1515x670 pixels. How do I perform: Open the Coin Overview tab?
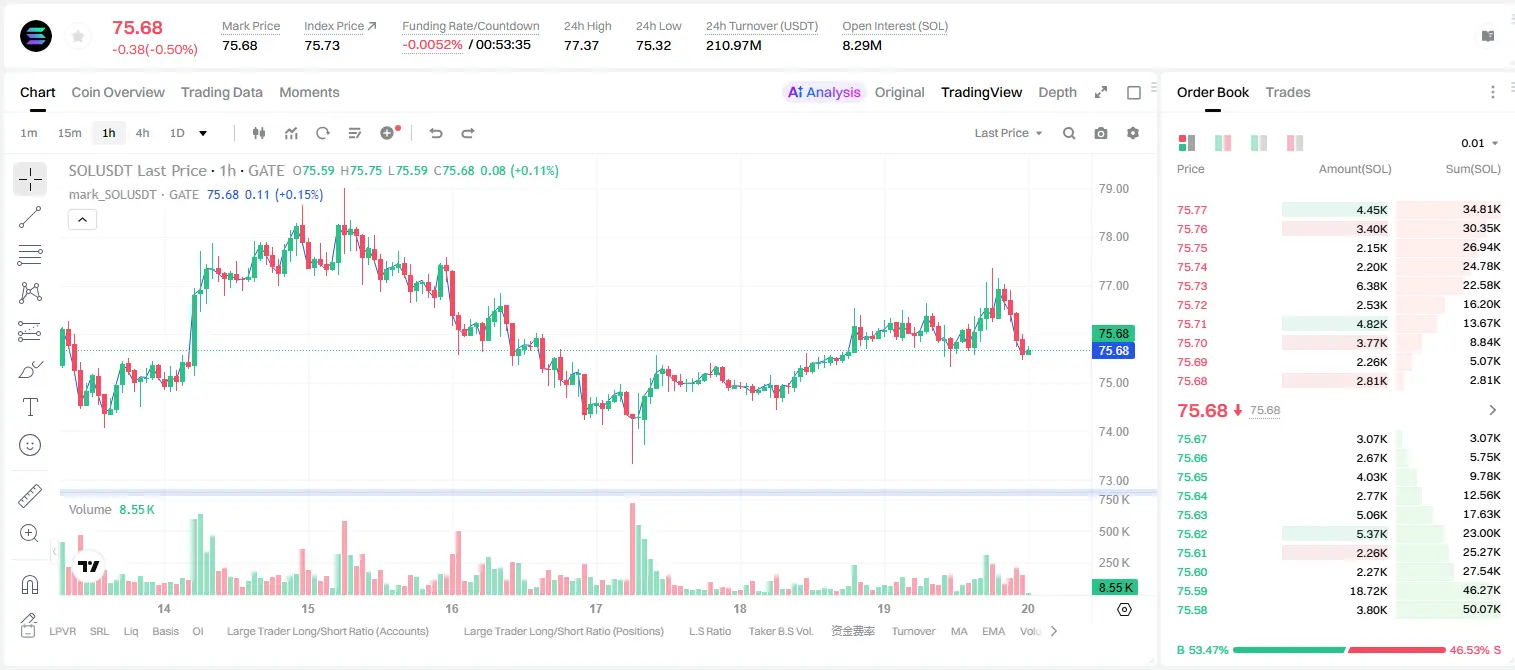[118, 92]
